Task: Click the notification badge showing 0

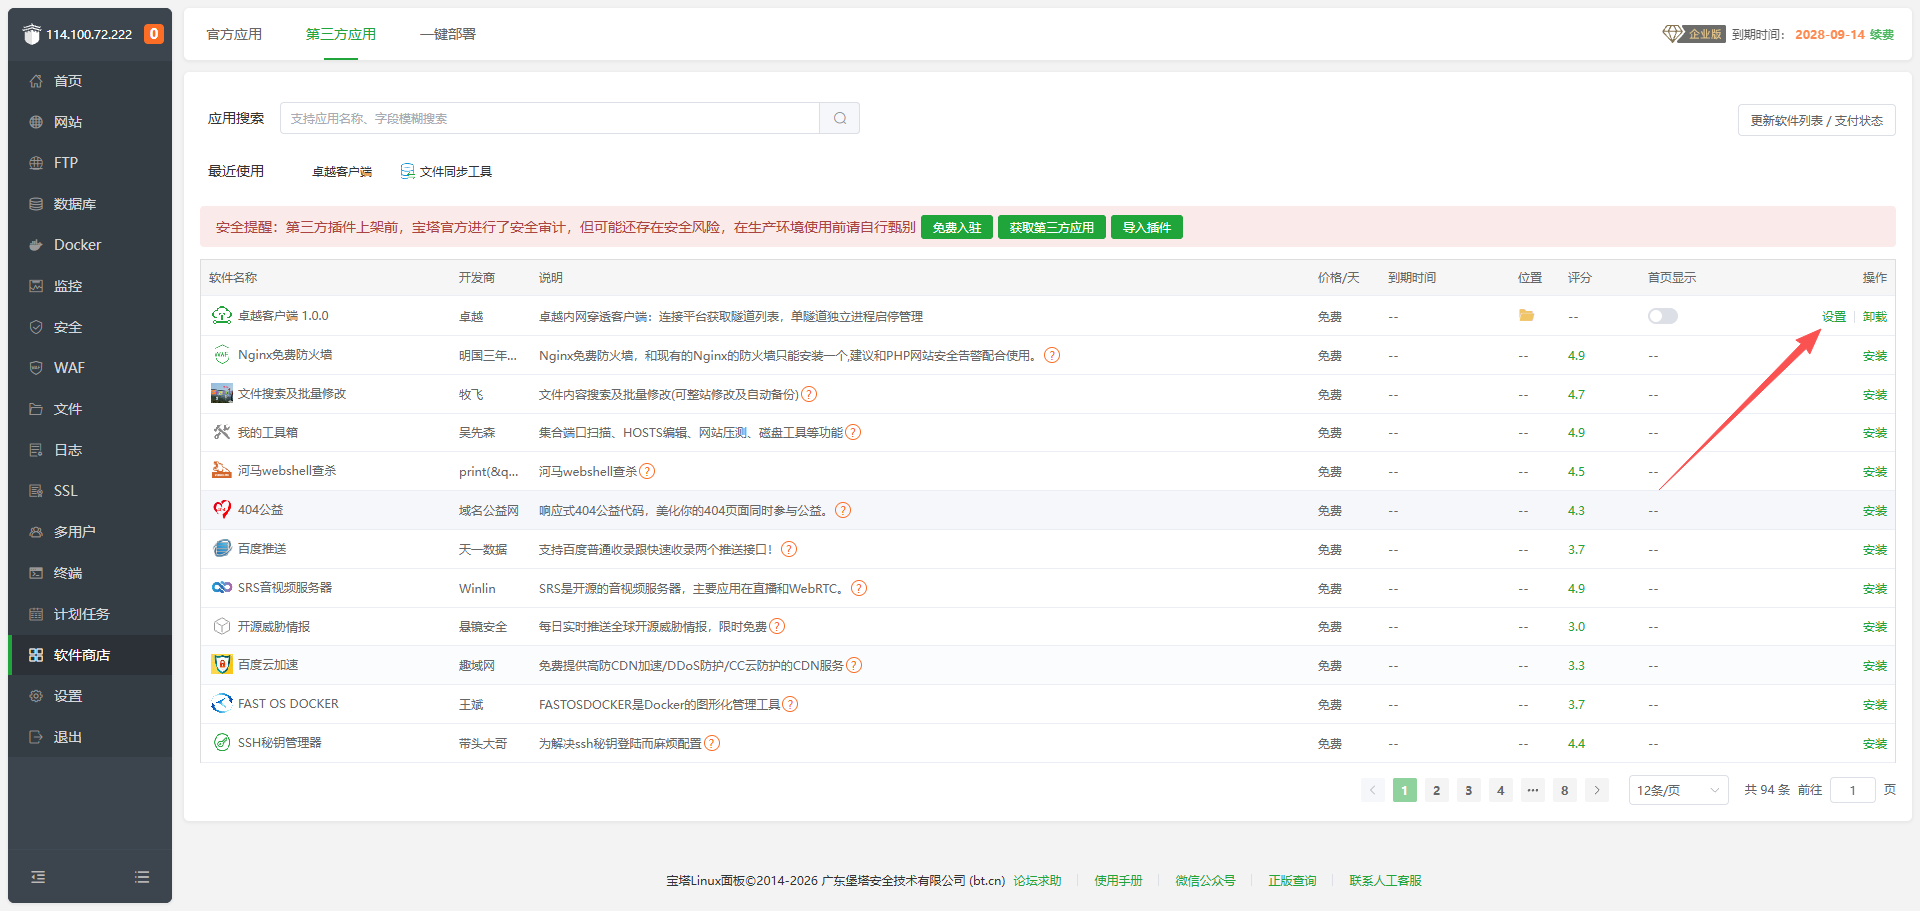Action: coord(153,34)
